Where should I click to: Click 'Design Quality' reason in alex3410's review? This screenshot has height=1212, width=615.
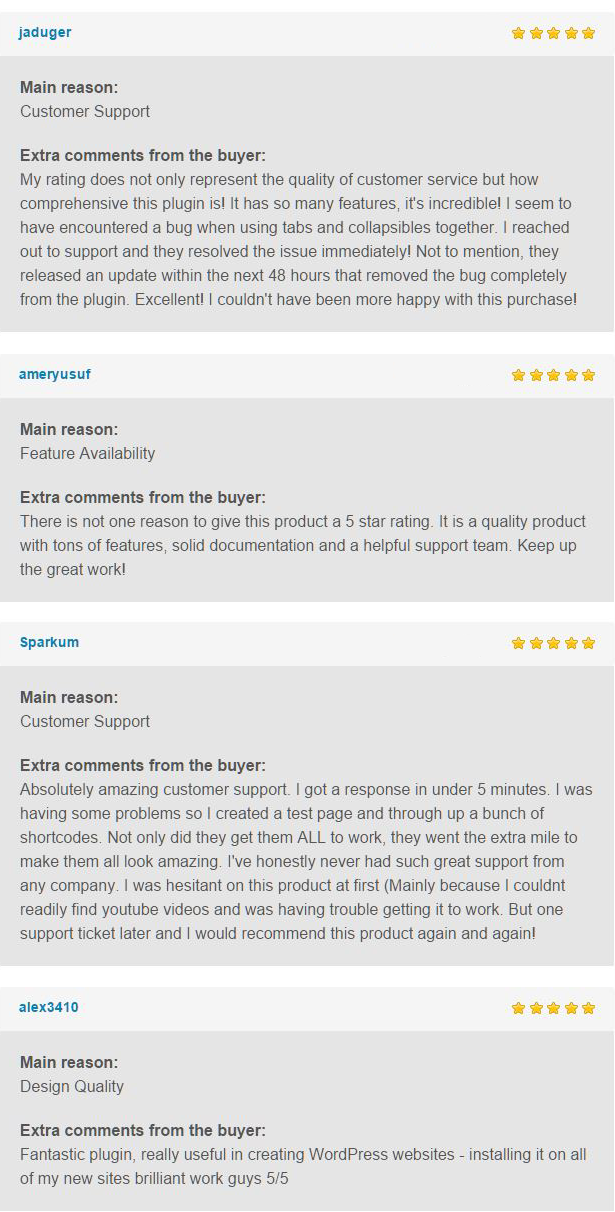coord(72,1086)
